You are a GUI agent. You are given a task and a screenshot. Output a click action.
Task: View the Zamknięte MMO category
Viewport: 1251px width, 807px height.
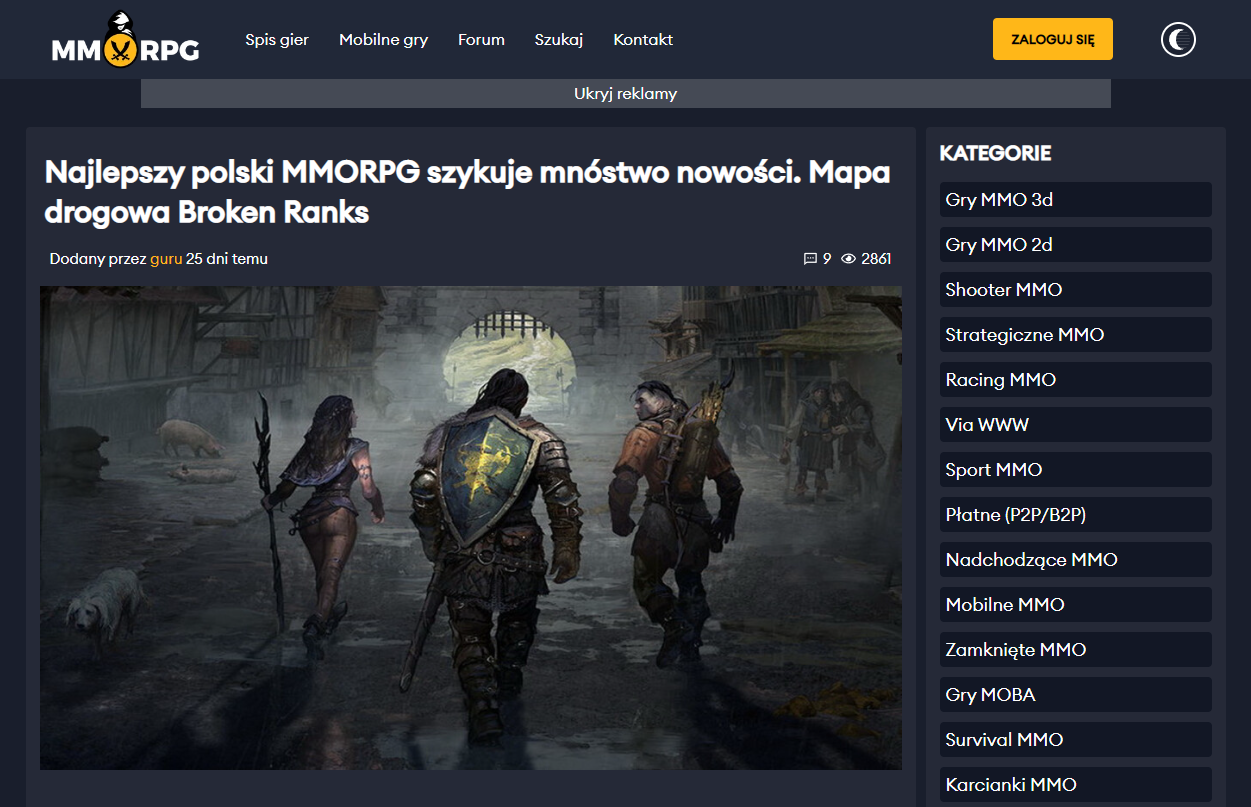point(1075,650)
